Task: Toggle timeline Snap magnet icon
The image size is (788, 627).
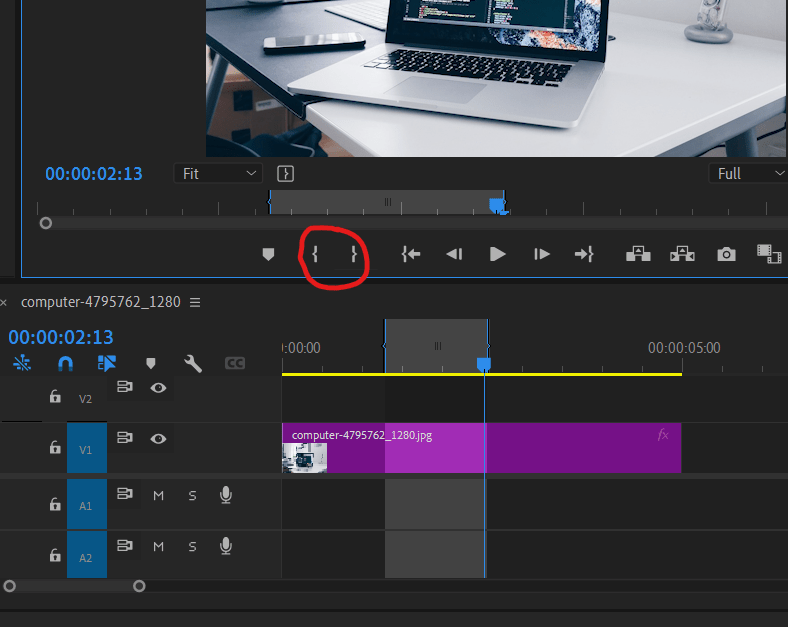Action: [65, 364]
